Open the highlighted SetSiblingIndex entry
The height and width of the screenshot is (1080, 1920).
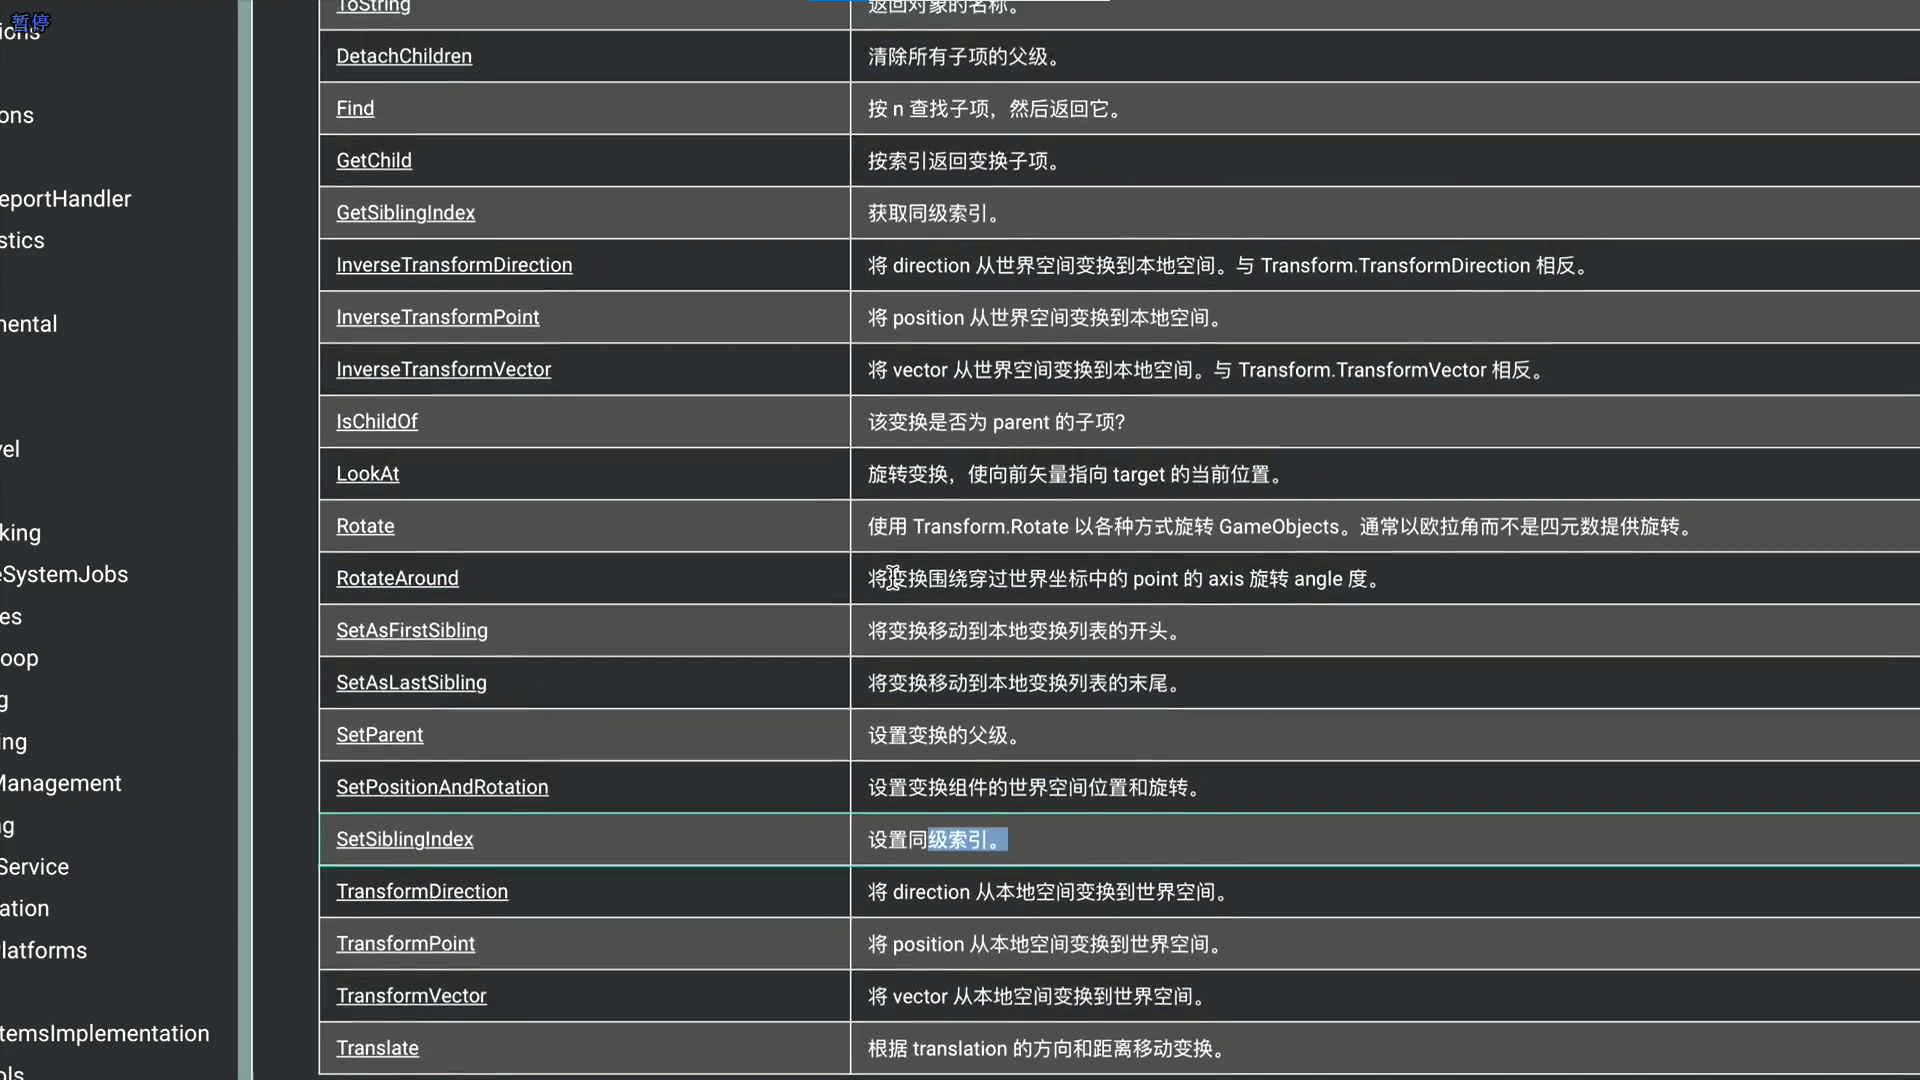404,839
